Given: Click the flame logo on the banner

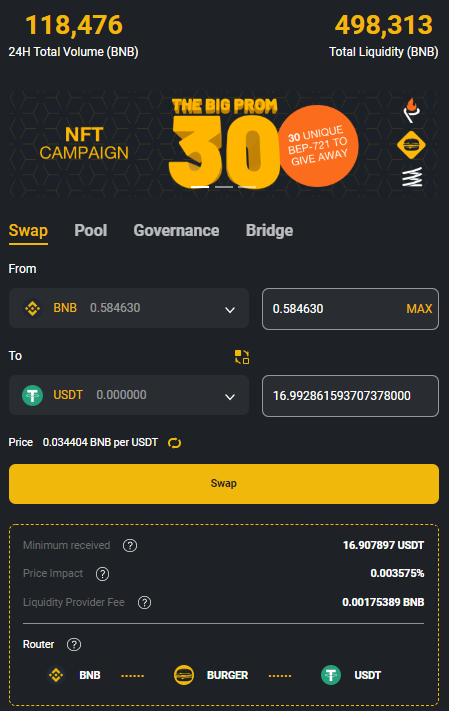Looking at the screenshot, I should pos(411,110).
